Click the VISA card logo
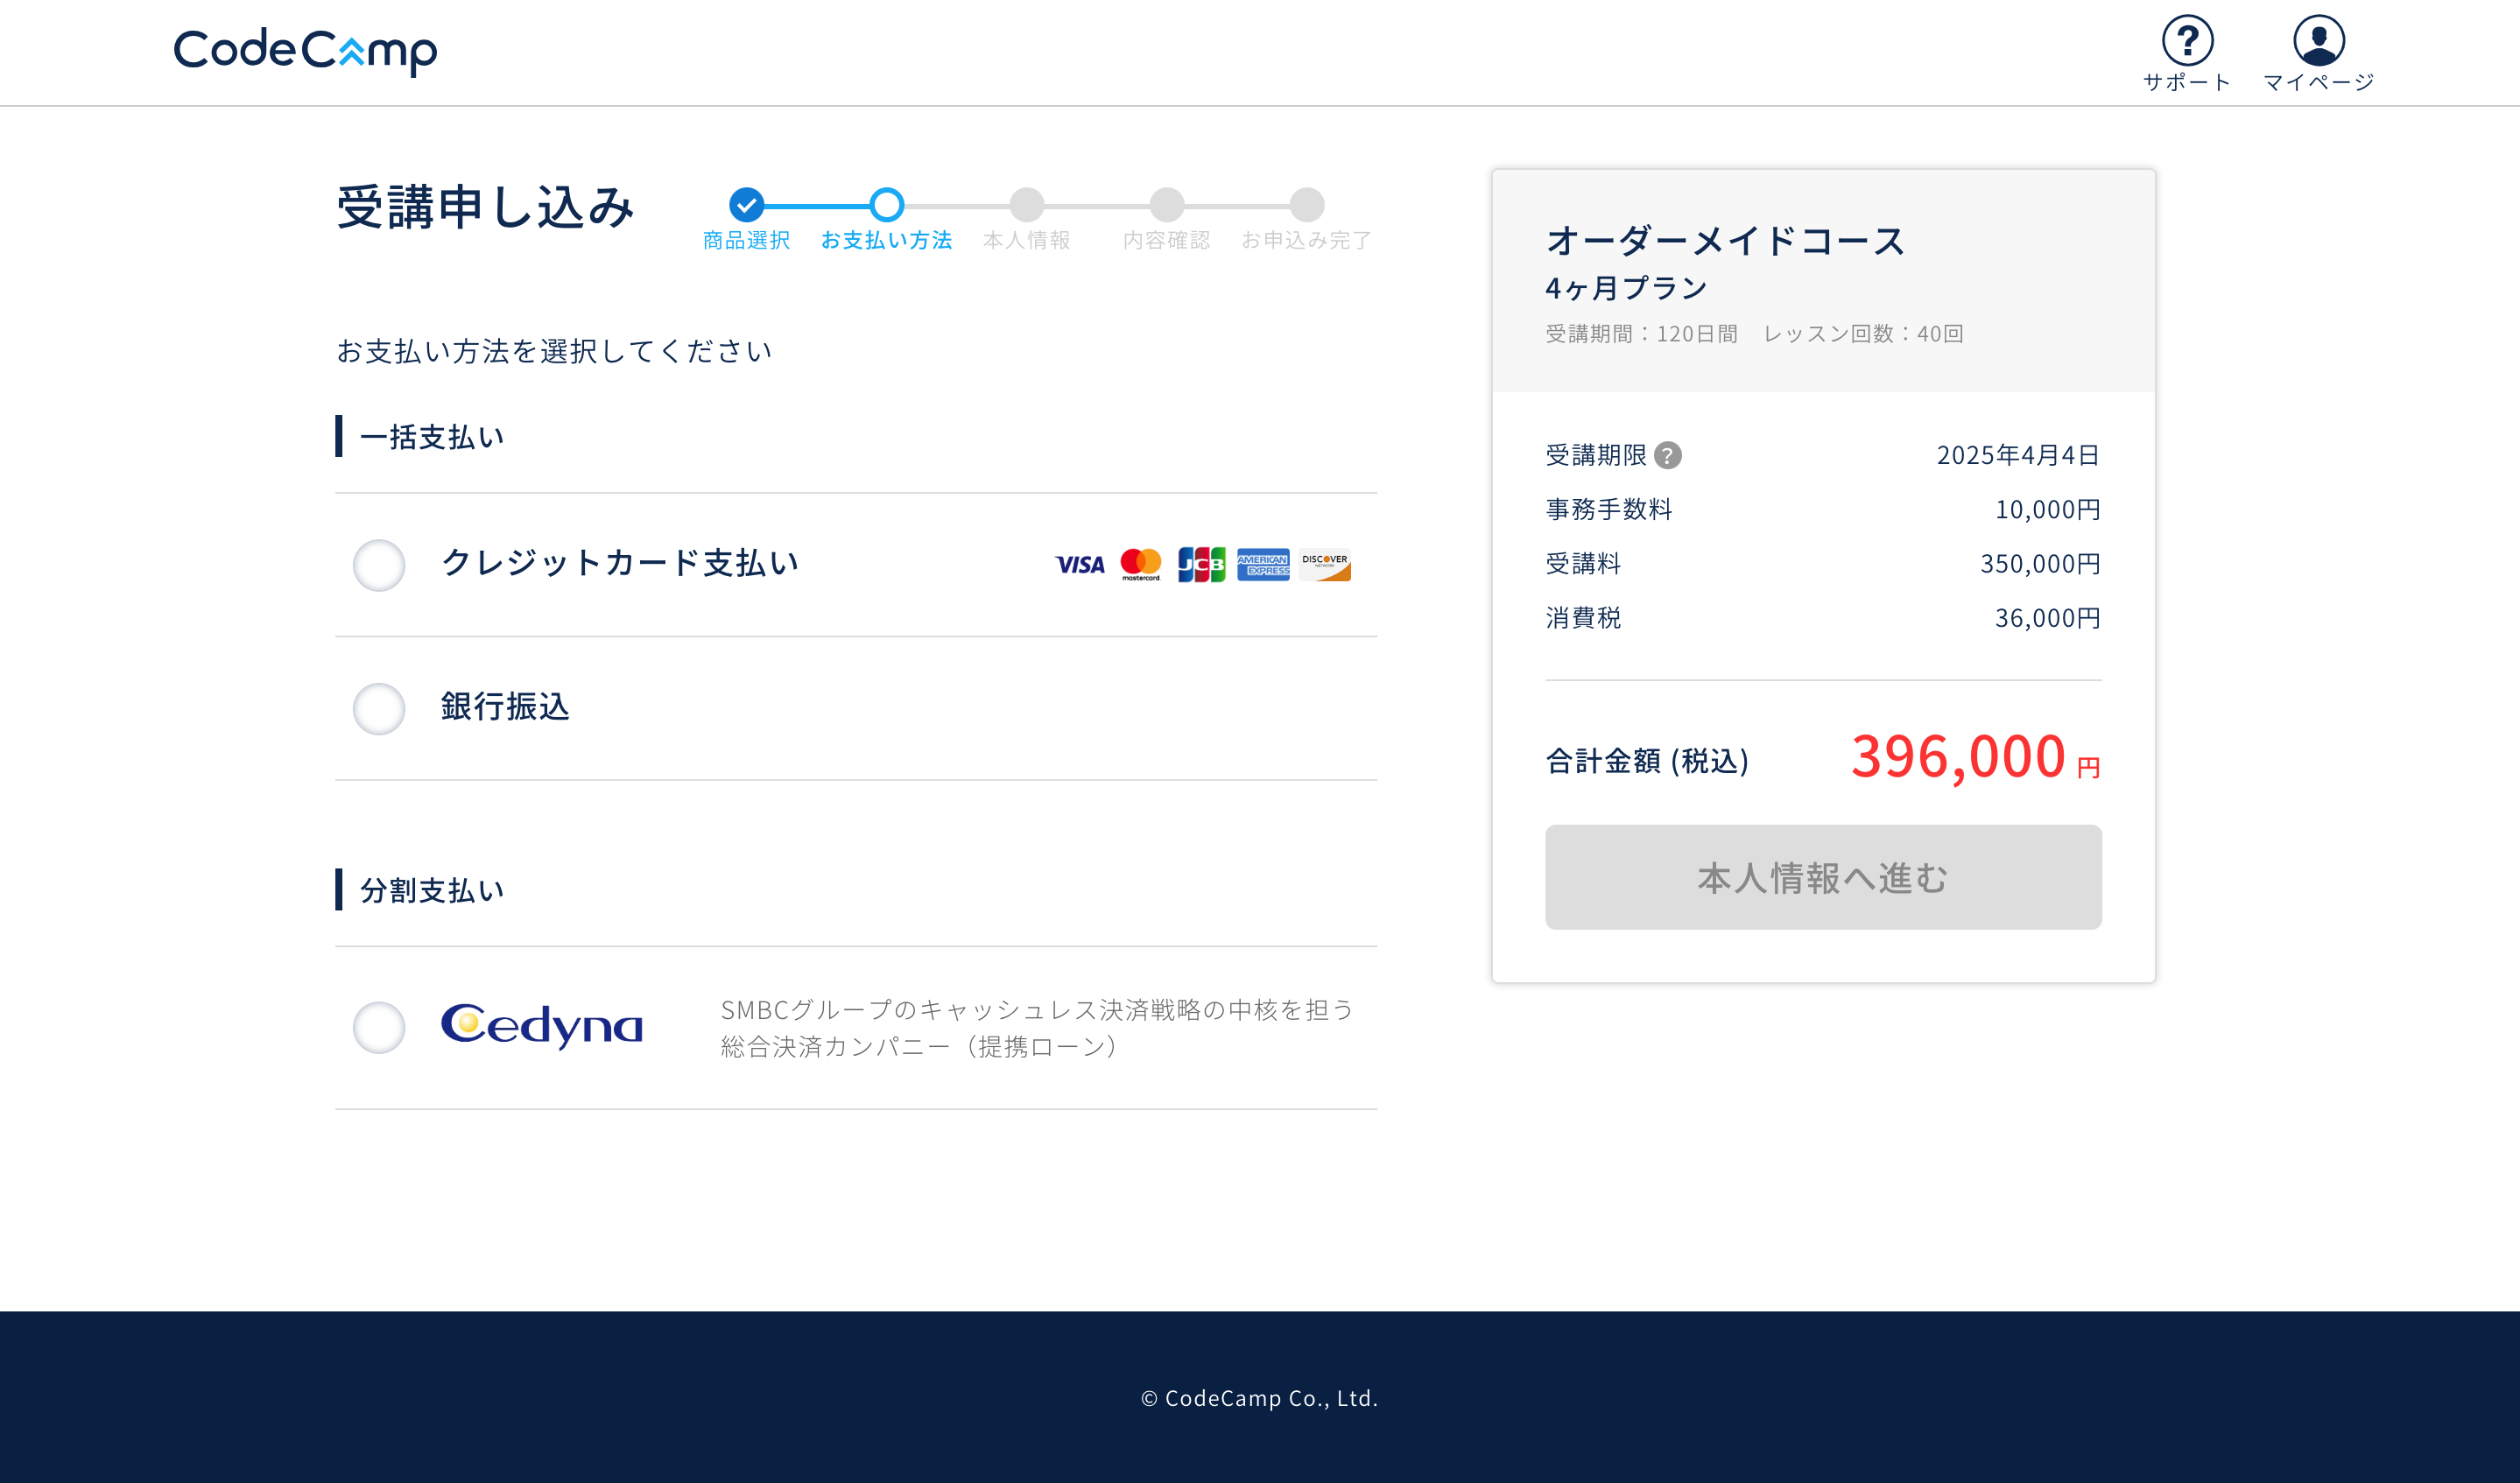The image size is (2520, 1483). [1080, 565]
